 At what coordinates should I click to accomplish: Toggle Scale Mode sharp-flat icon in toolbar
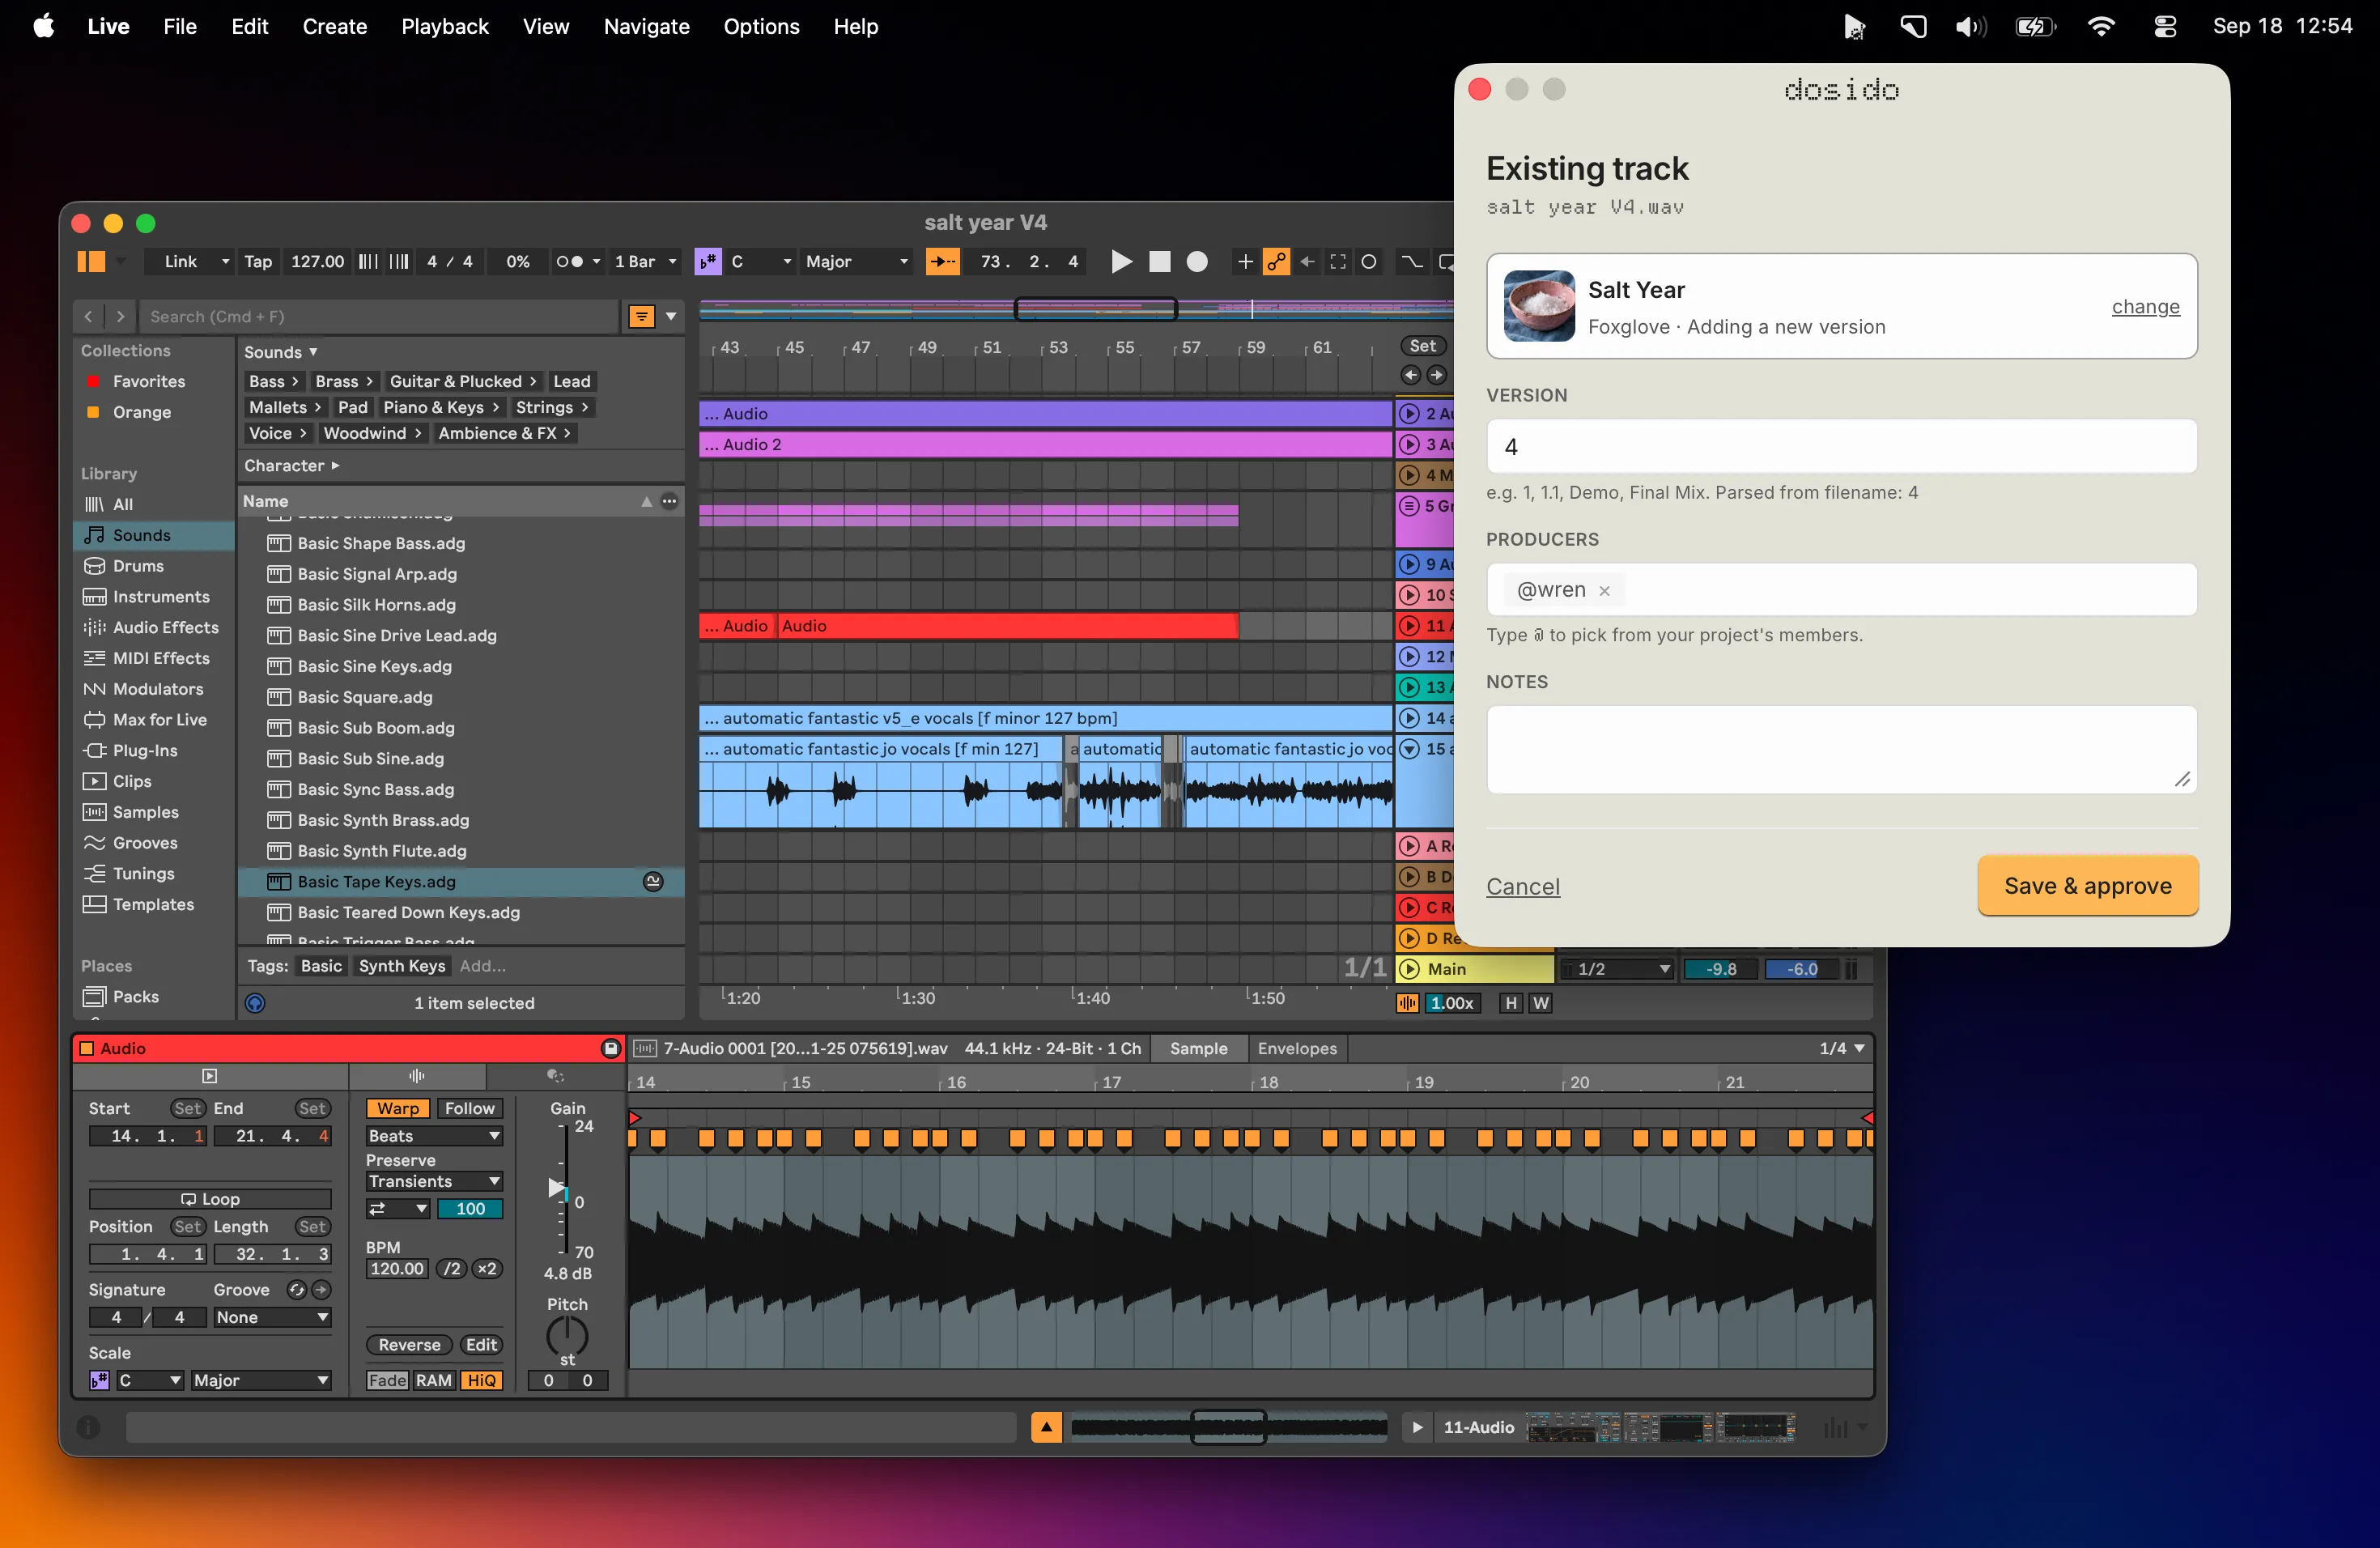pyautogui.click(x=708, y=262)
